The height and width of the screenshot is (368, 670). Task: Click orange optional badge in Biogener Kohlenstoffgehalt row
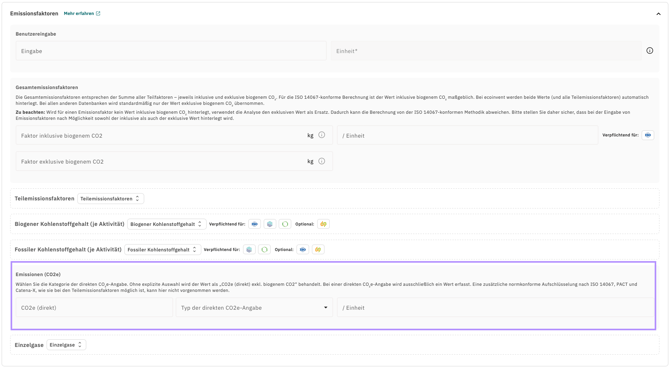click(x=323, y=224)
